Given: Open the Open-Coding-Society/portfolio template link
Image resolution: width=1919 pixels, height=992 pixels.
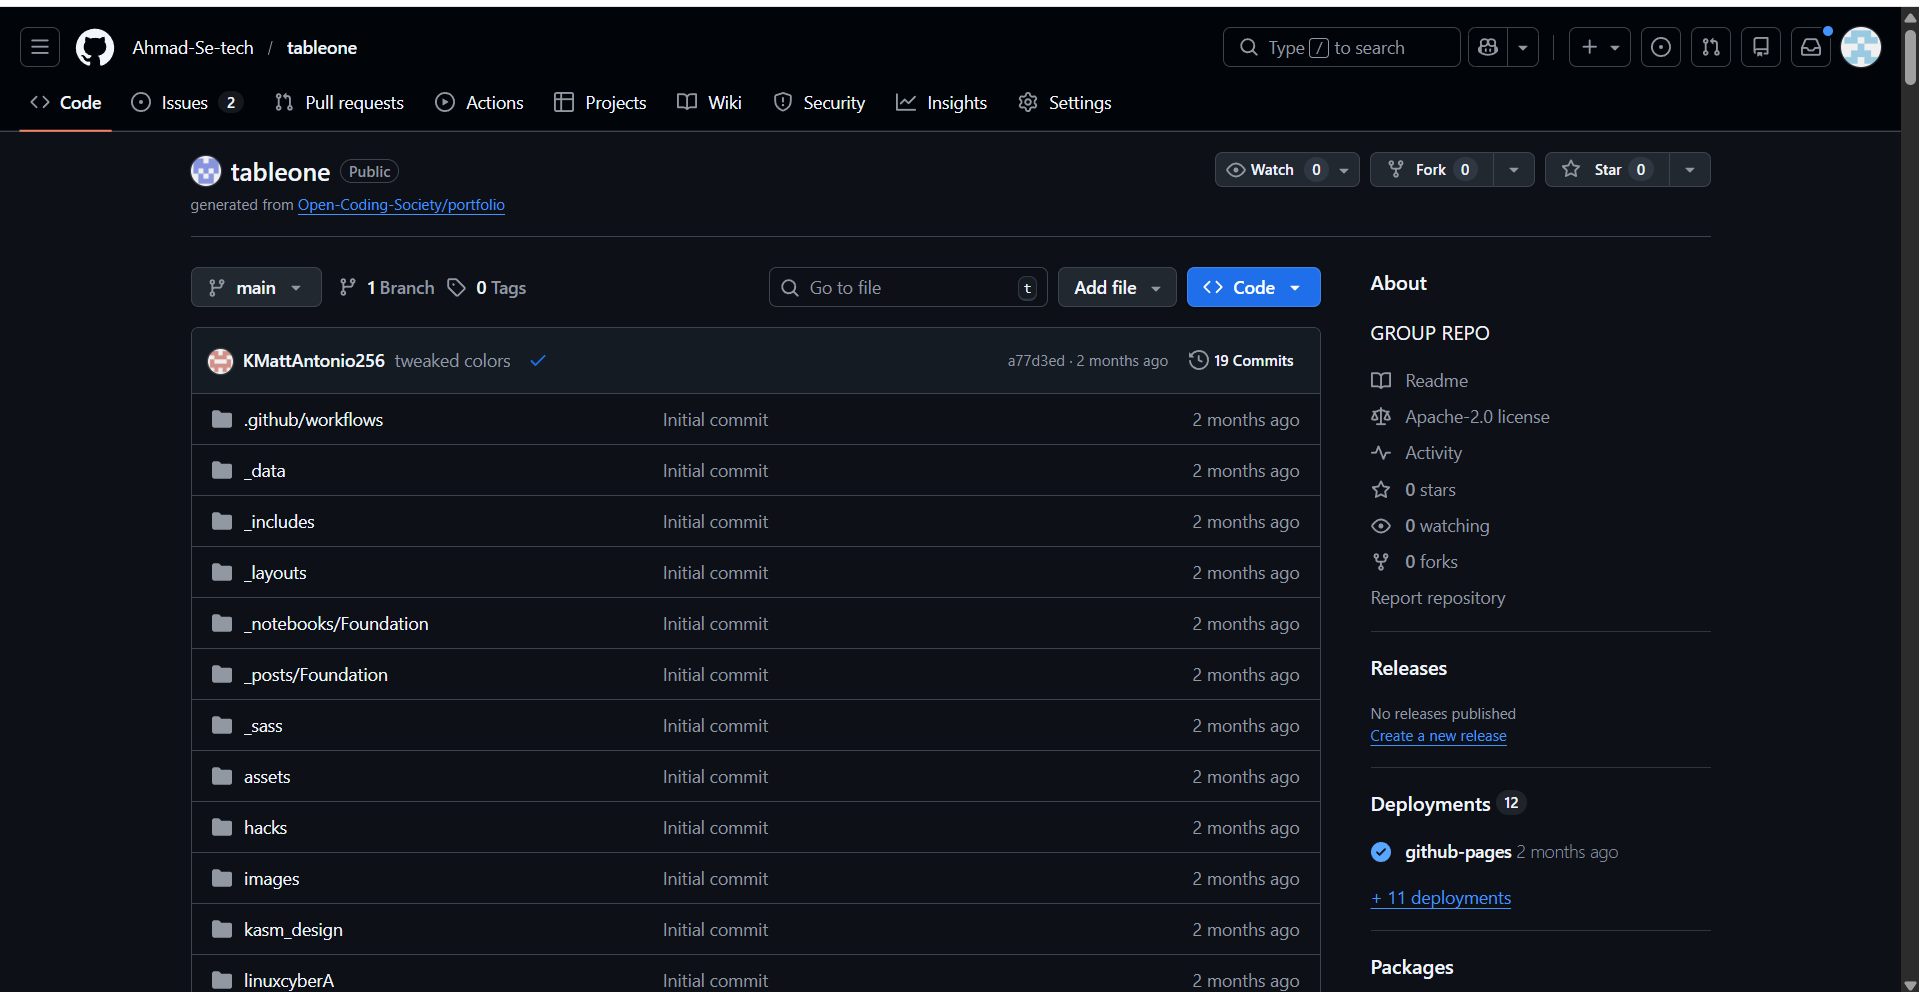Looking at the screenshot, I should pyautogui.click(x=401, y=205).
